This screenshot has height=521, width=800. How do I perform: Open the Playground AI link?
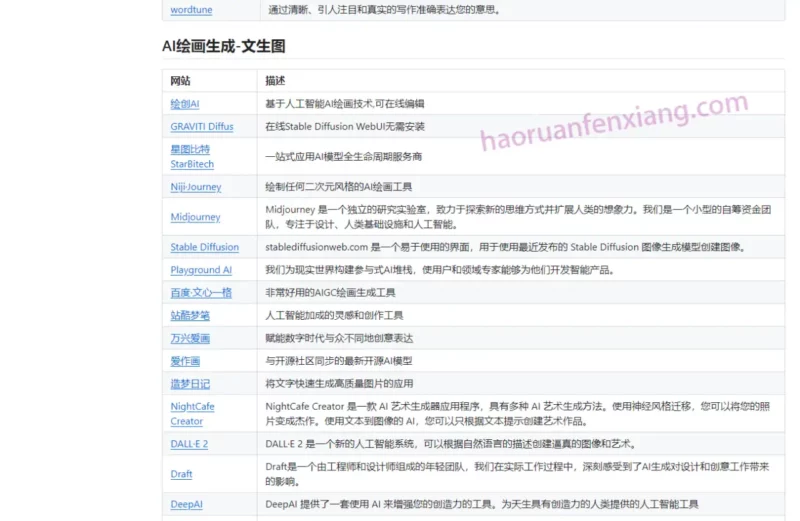click(x=201, y=270)
